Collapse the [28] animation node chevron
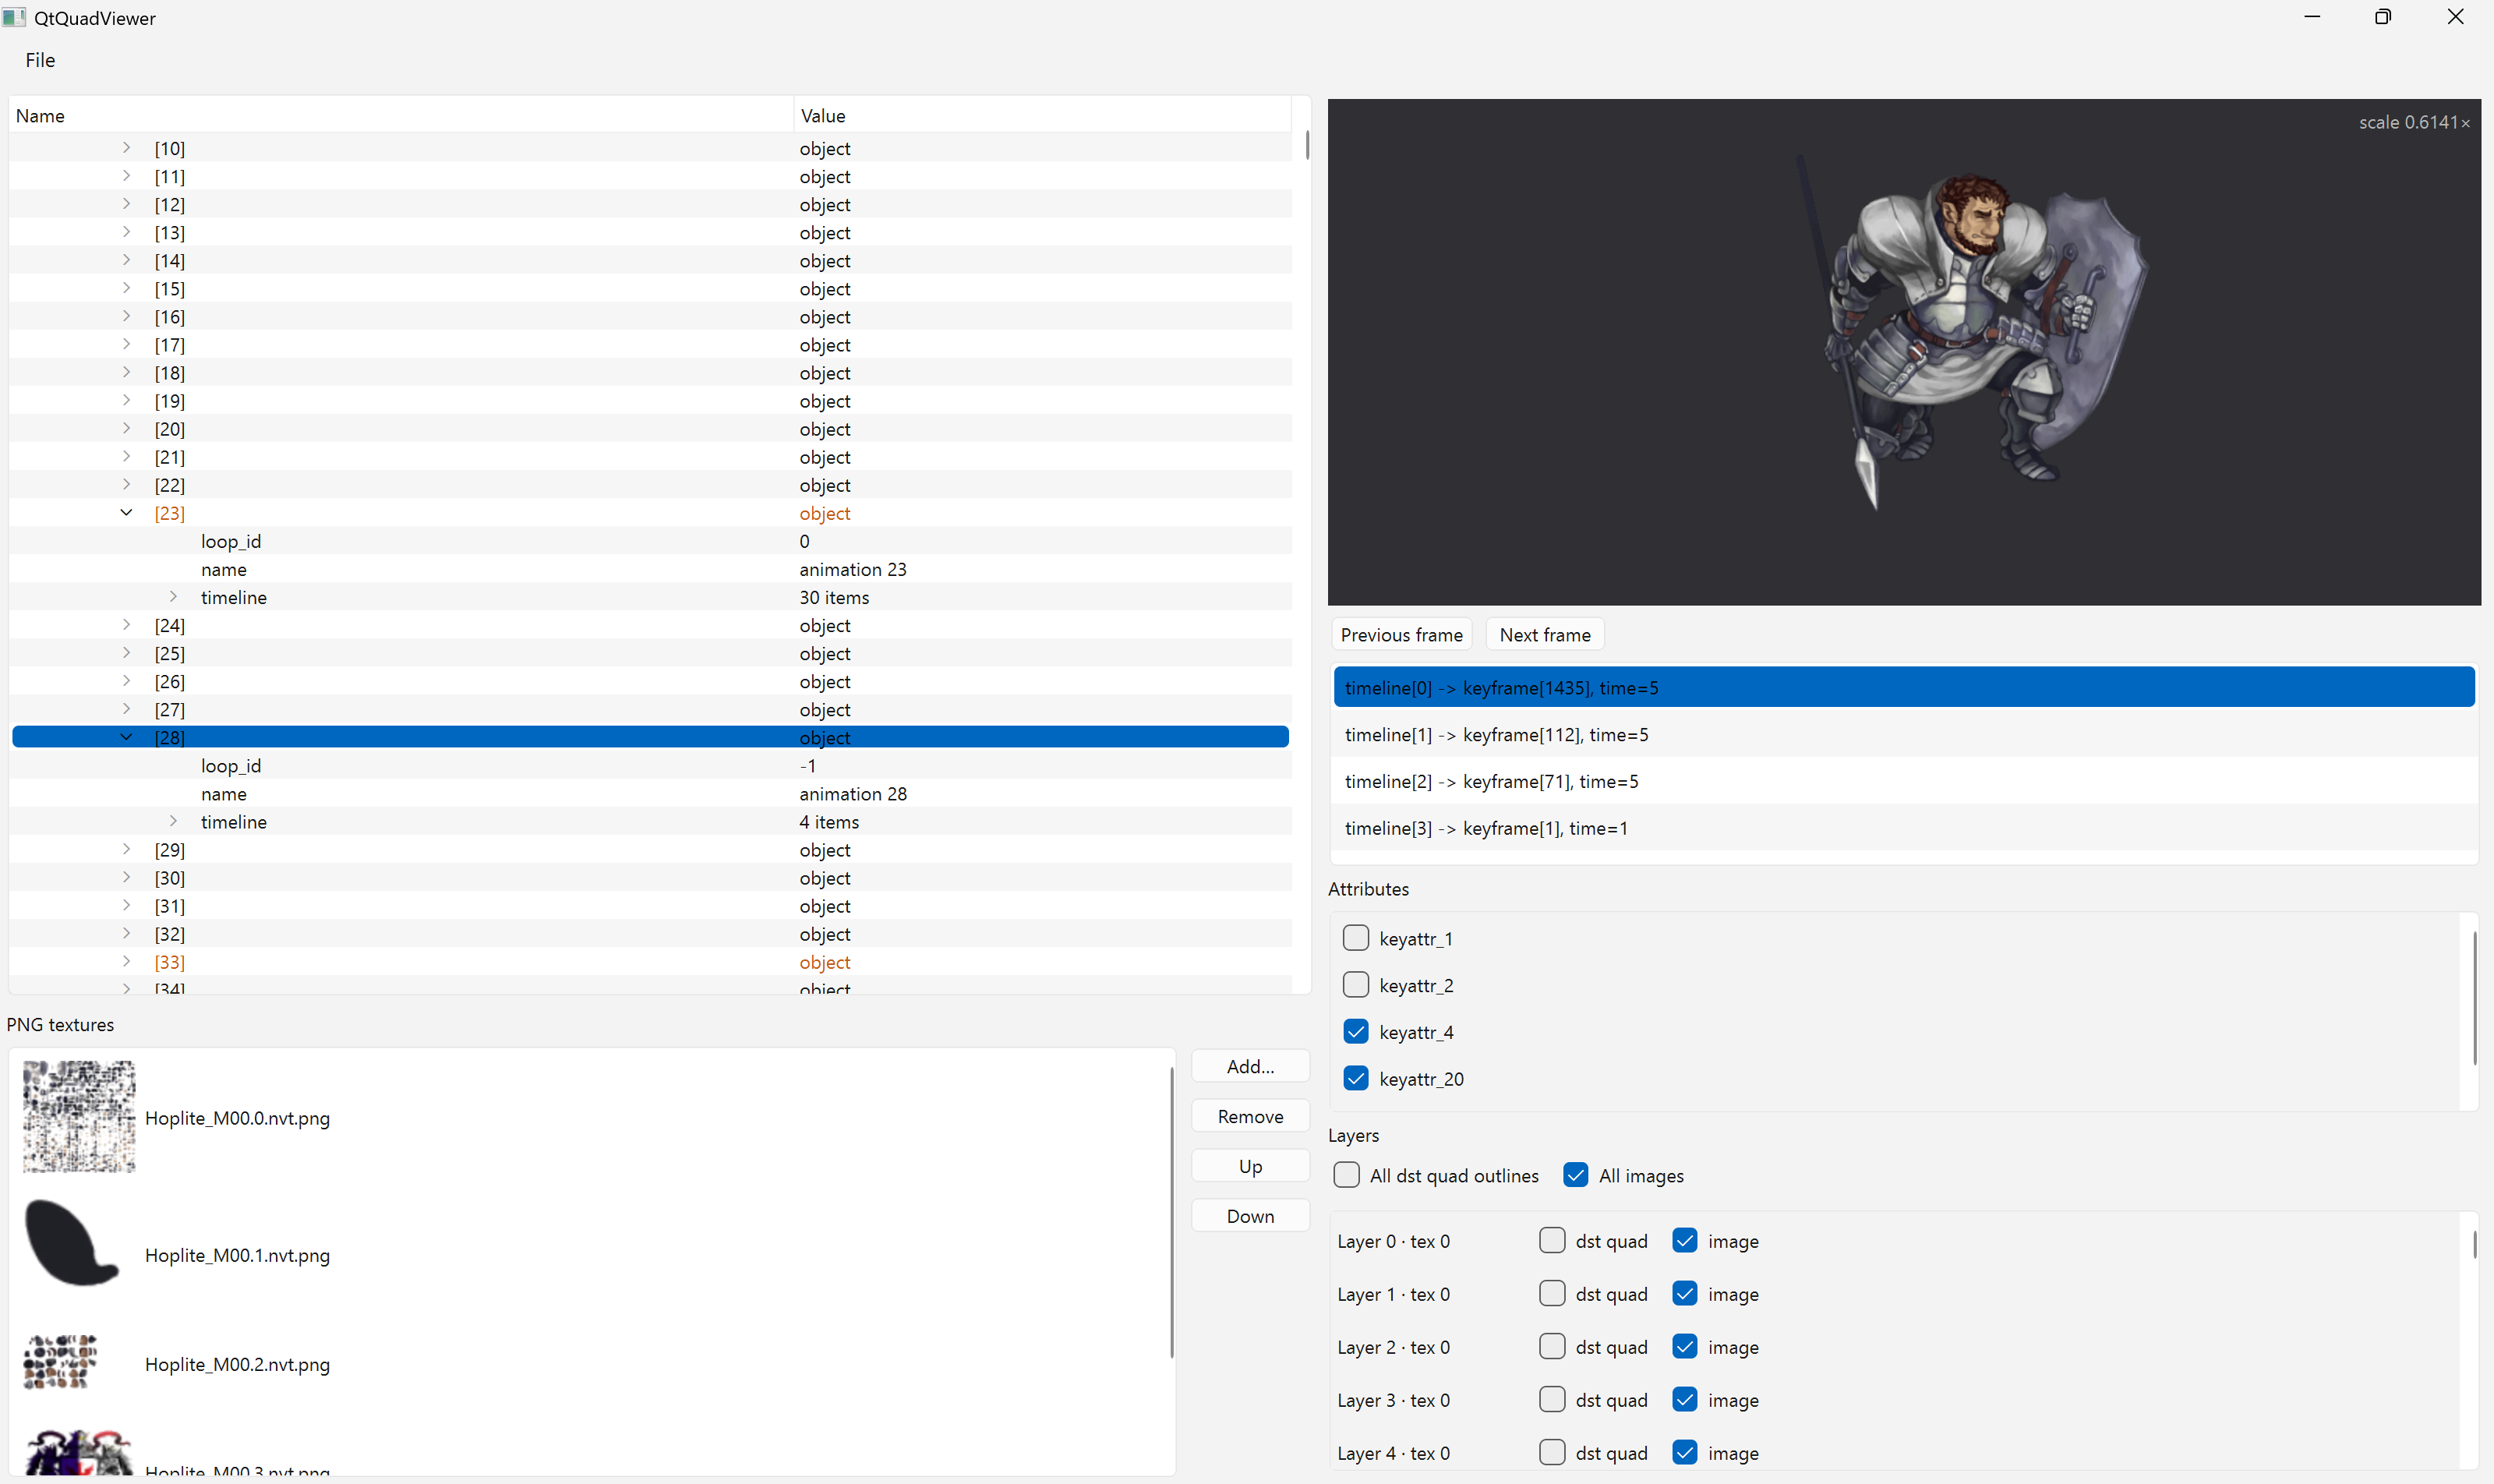 point(126,737)
